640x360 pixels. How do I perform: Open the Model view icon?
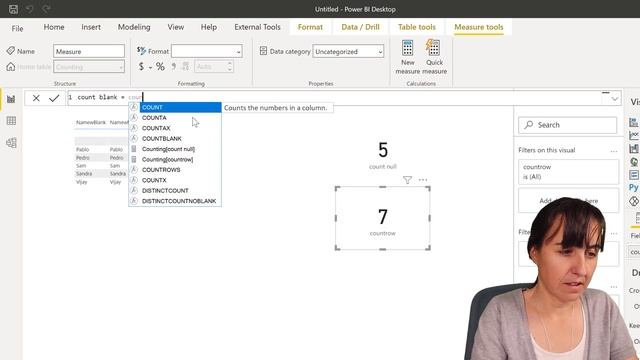[x=11, y=143]
